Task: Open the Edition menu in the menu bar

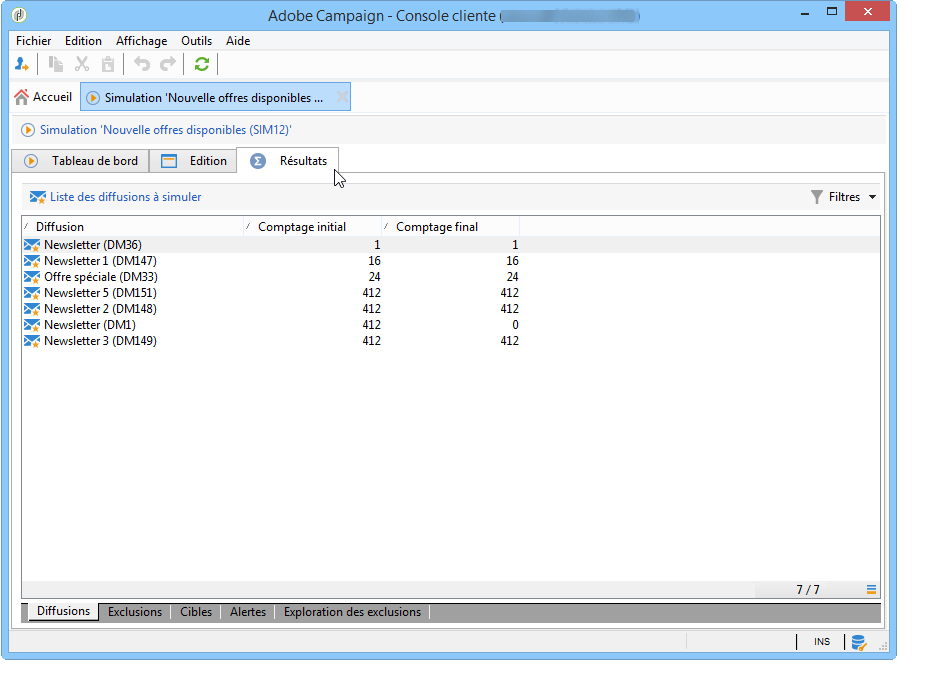Action: [x=83, y=41]
